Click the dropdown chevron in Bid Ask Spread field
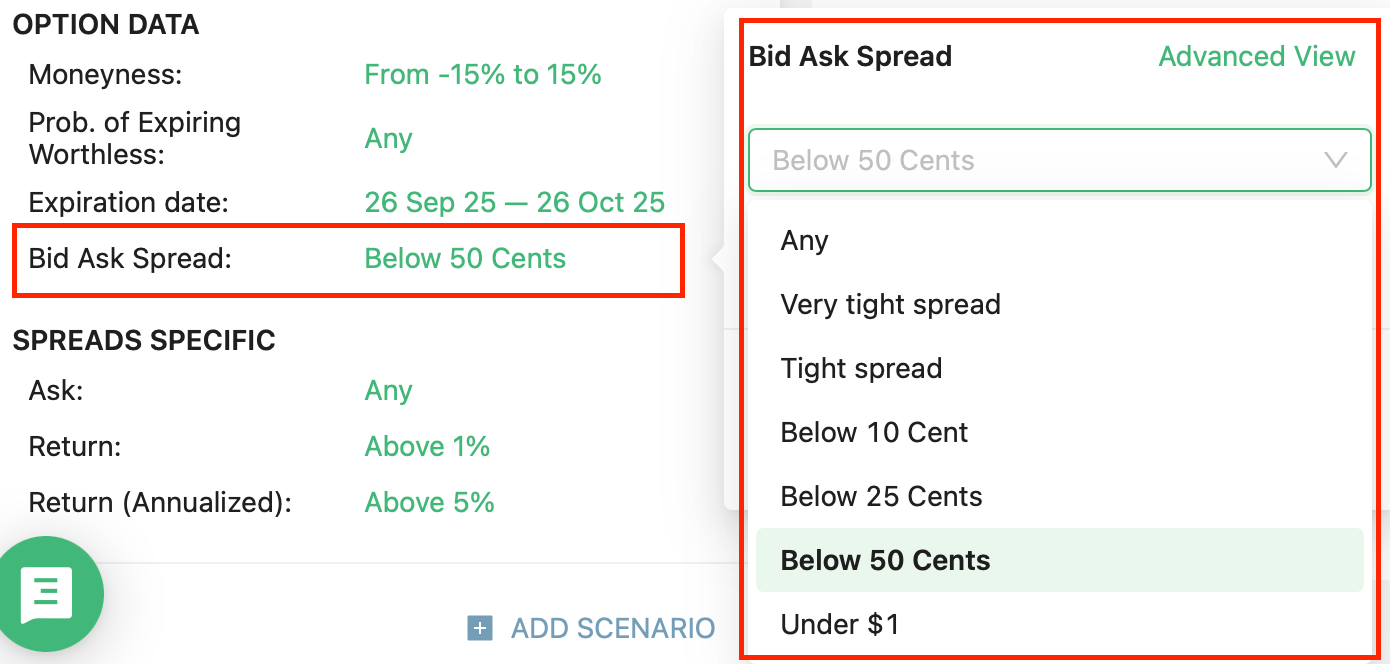This screenshot has width=1390, height=664. 1336,160
